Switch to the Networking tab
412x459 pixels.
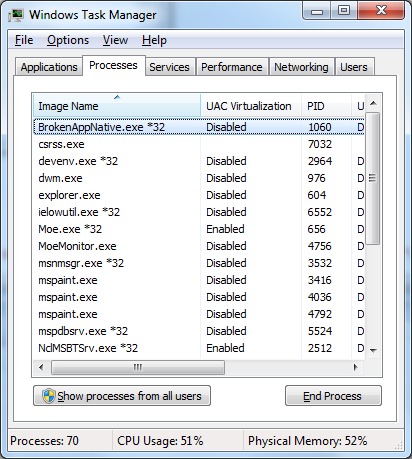click(x=301, y=67)
